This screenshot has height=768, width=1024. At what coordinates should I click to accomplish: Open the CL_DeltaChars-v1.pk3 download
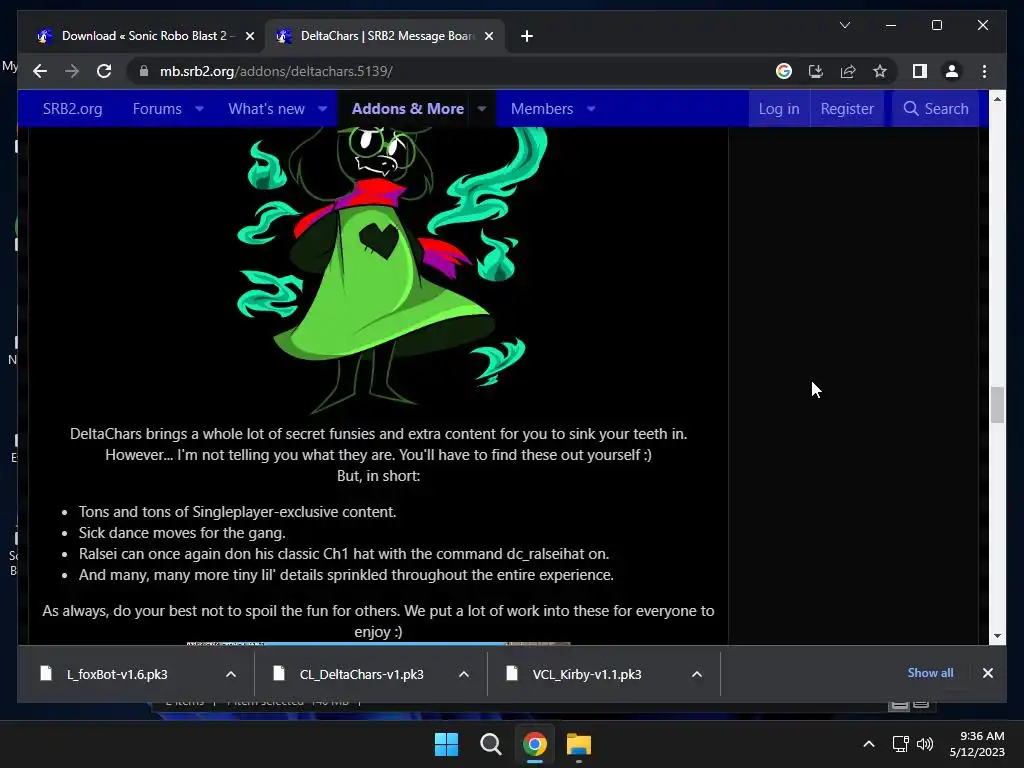click(x=361, y=674)
